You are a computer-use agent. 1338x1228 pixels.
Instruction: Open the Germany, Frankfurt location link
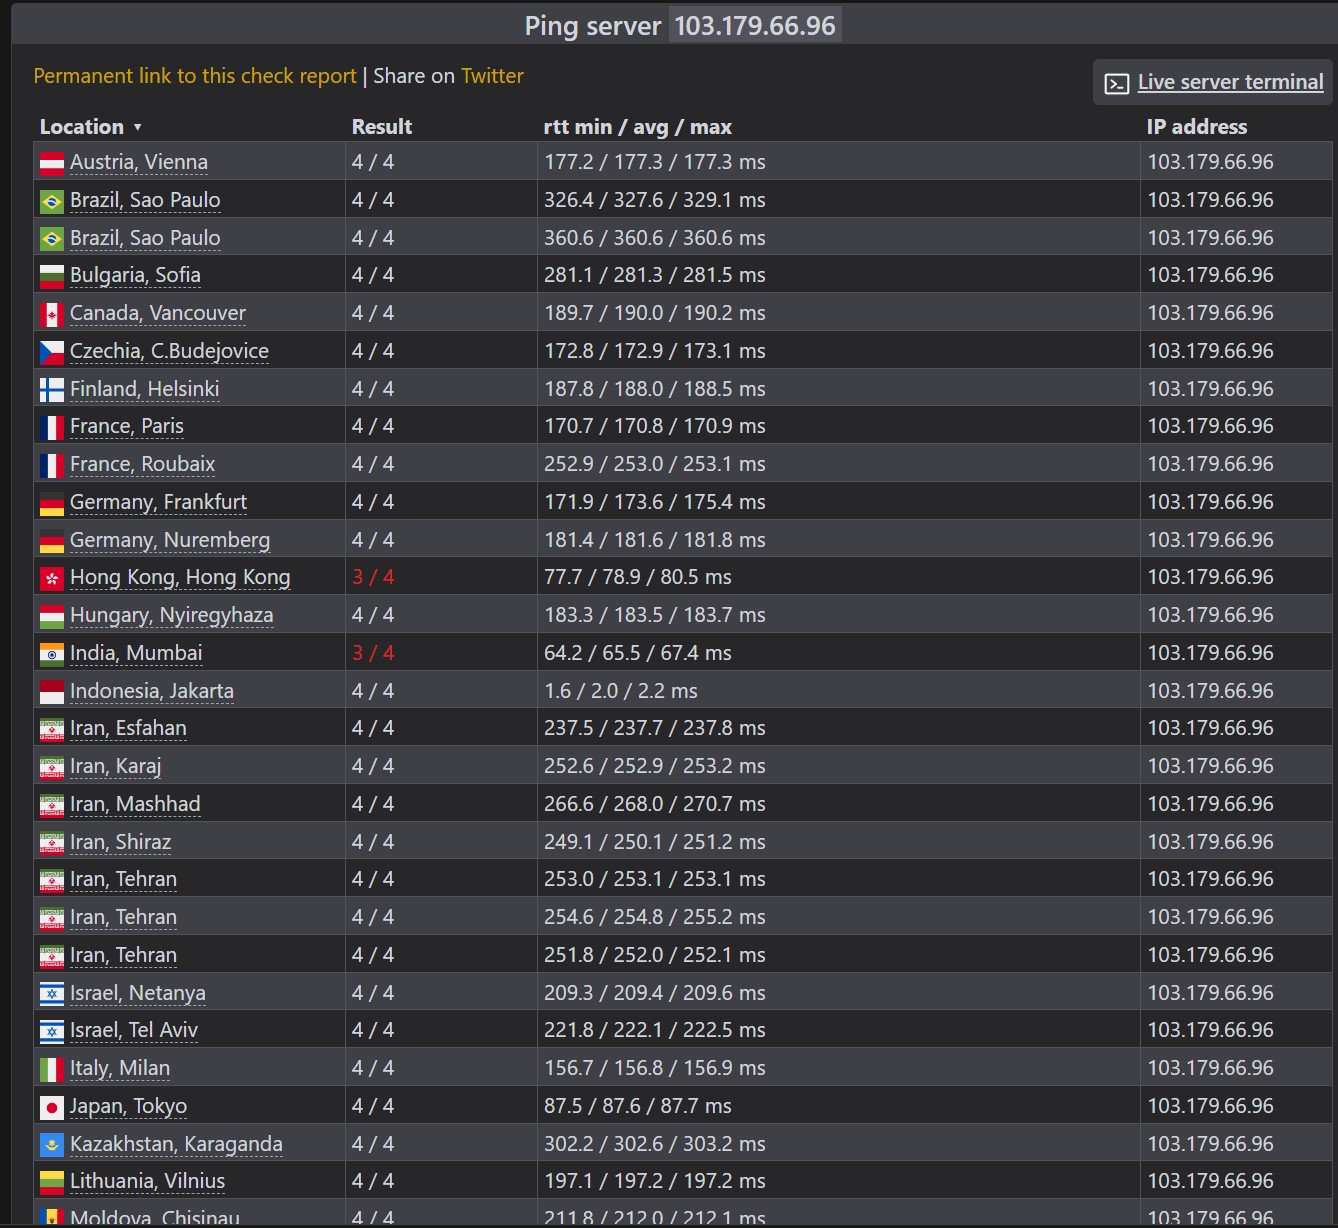158,502
